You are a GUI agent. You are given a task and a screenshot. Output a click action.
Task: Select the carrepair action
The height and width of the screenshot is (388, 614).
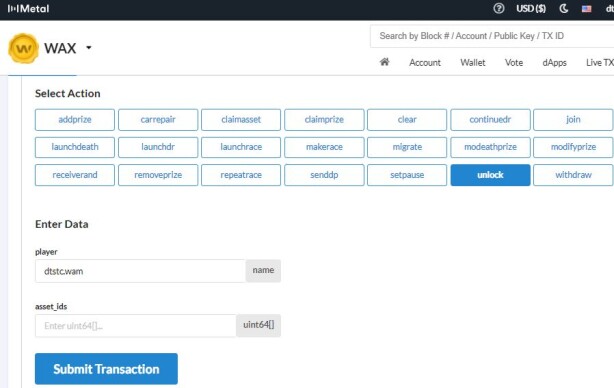[x=158, y=119]
